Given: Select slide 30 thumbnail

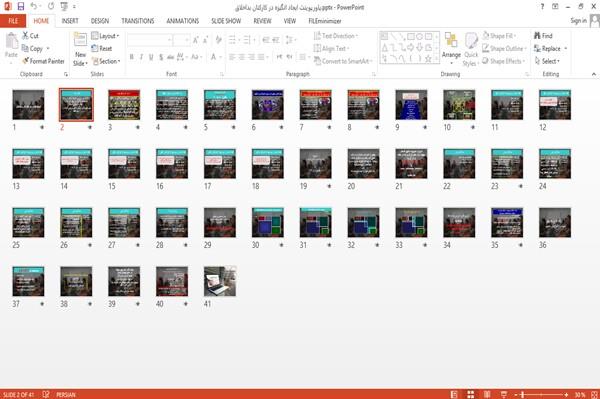Looking at the screenshot, I should (x=268, y=222).
